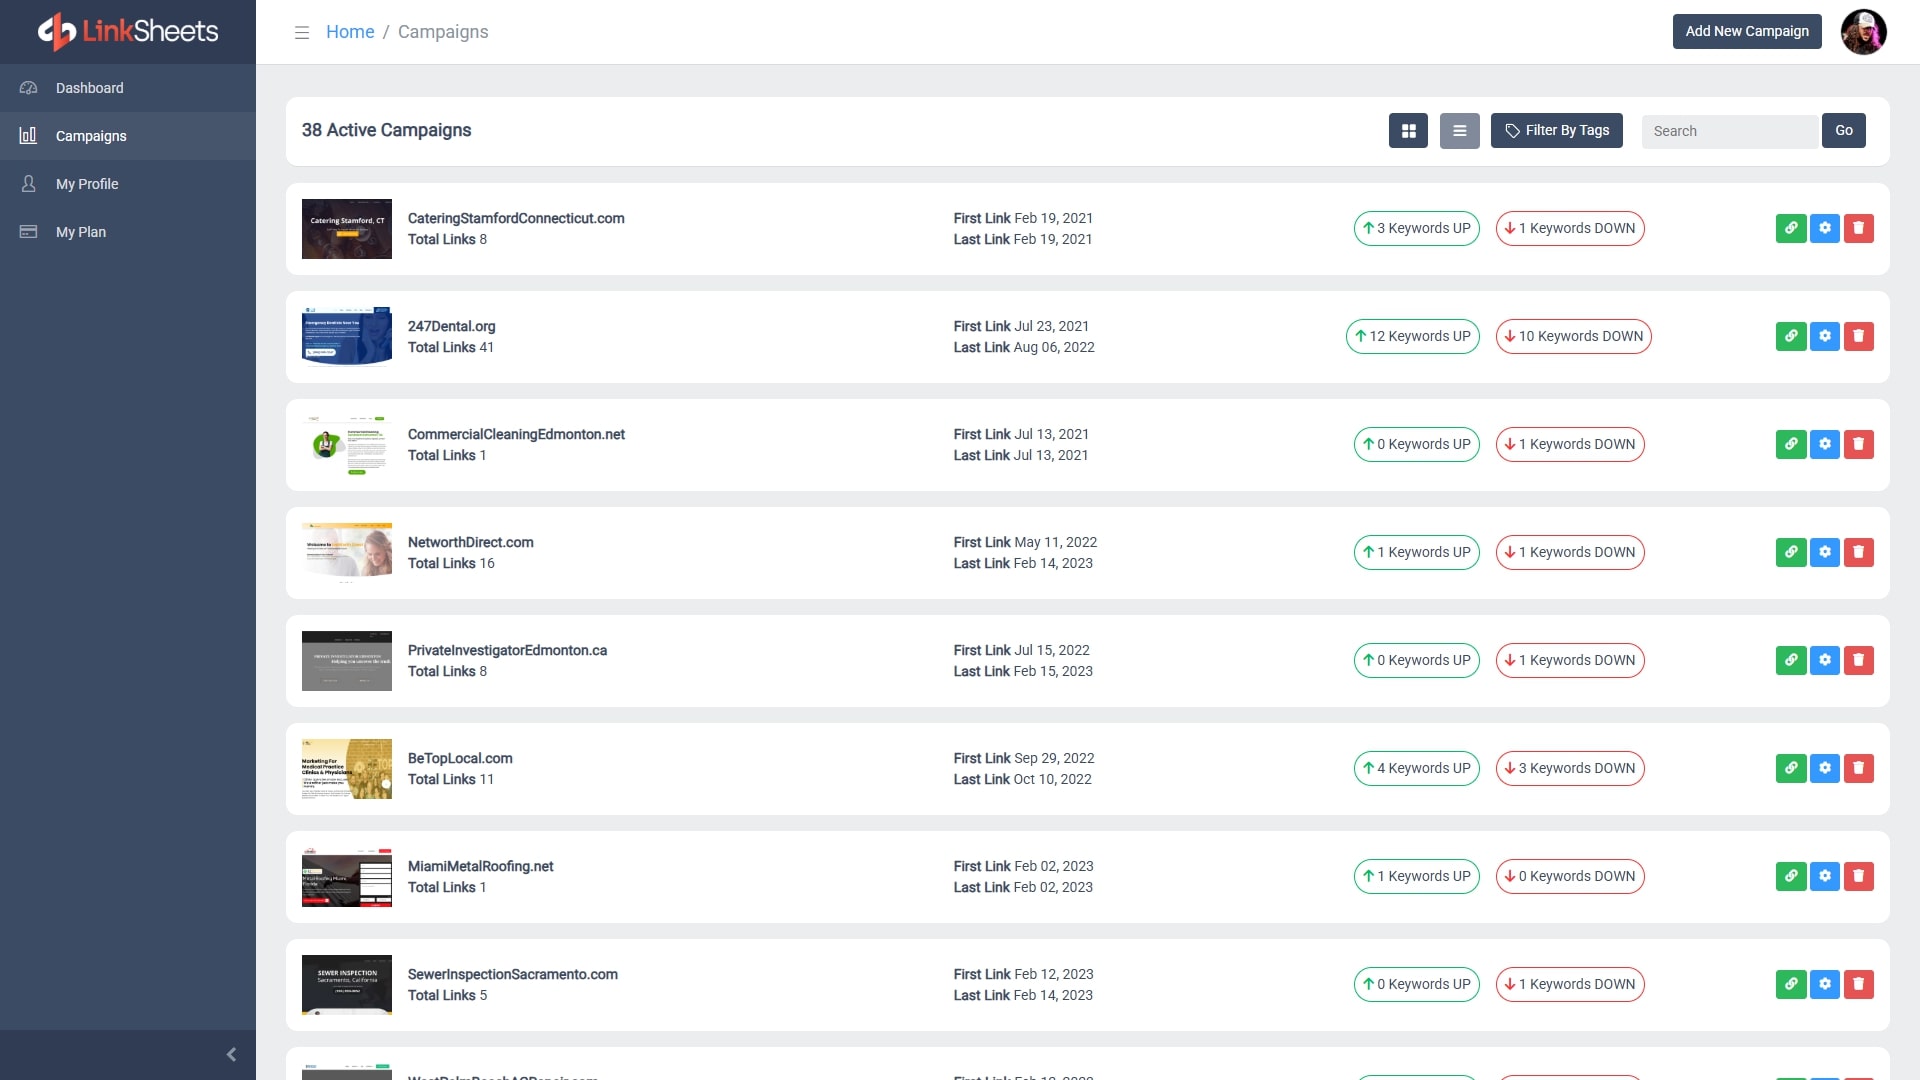Collapse the sidebar with chevron arrow
Viewport: 1920px width, 1080px height.
point(231,1054)
